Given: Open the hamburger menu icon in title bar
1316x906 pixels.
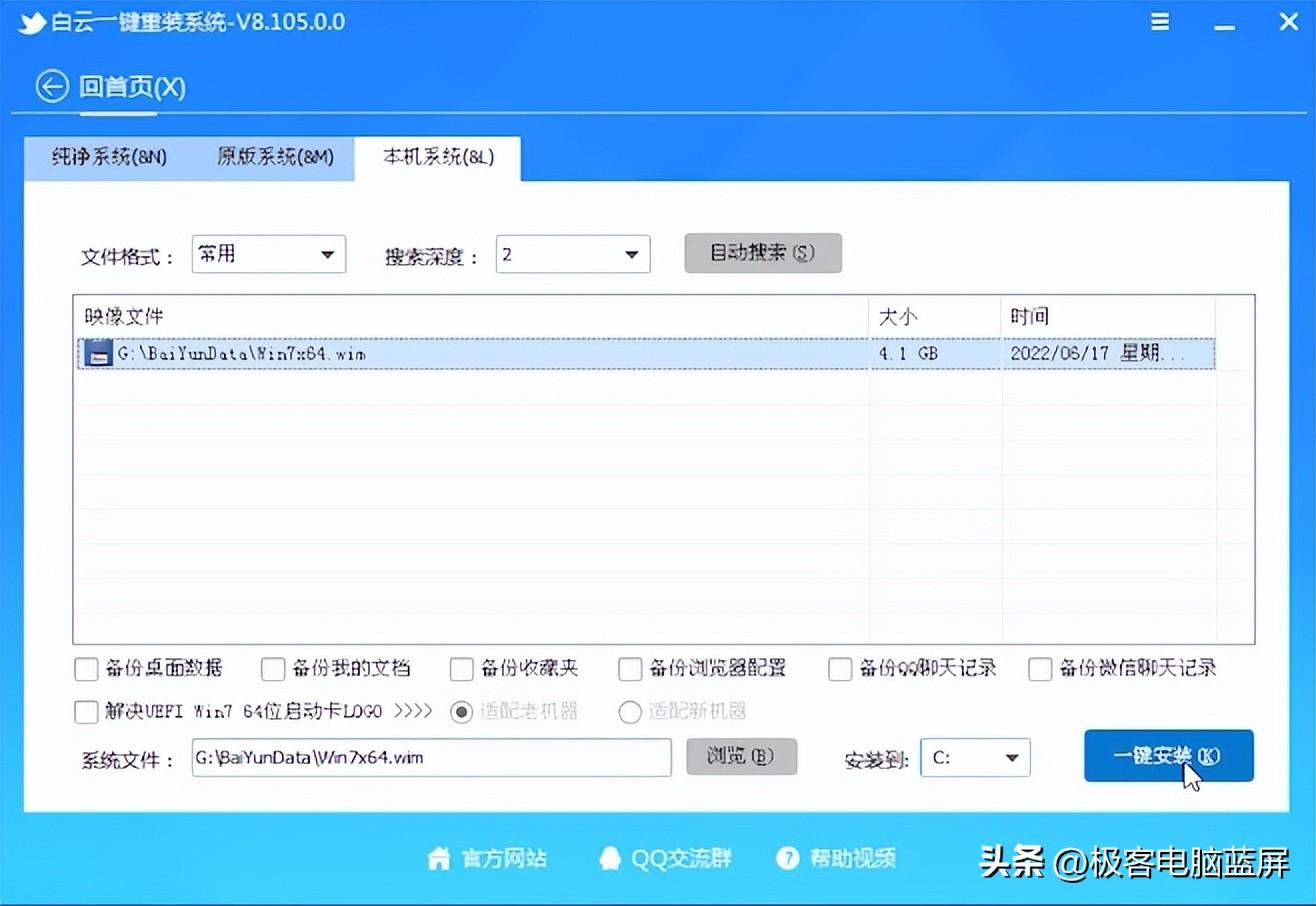Looking at the screenshot, I should click(x=1160, y=22).
